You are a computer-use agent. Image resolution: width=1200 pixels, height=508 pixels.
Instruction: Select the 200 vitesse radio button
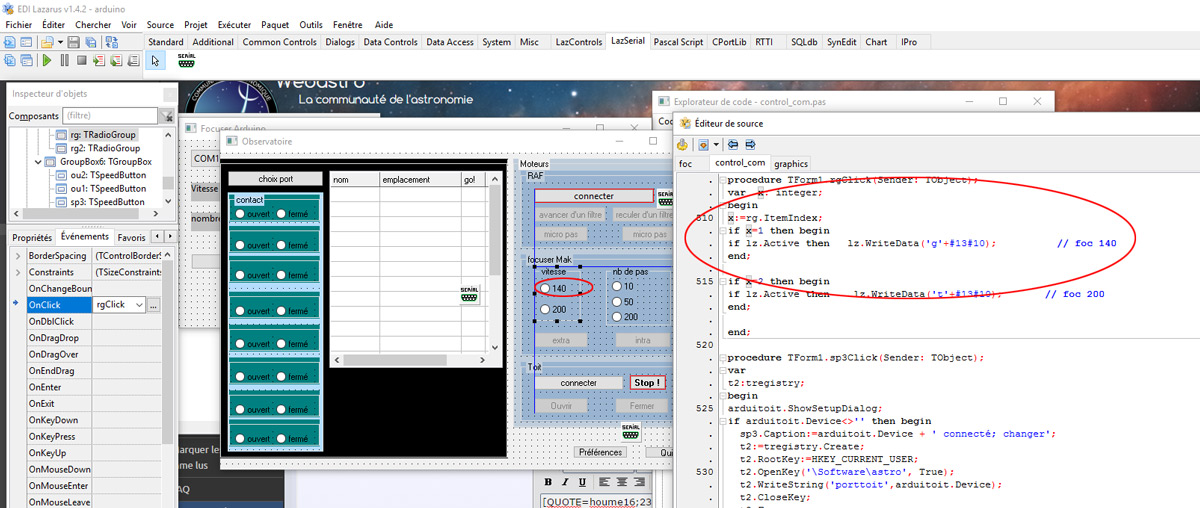pyautogui.click(x=545, y=310)
